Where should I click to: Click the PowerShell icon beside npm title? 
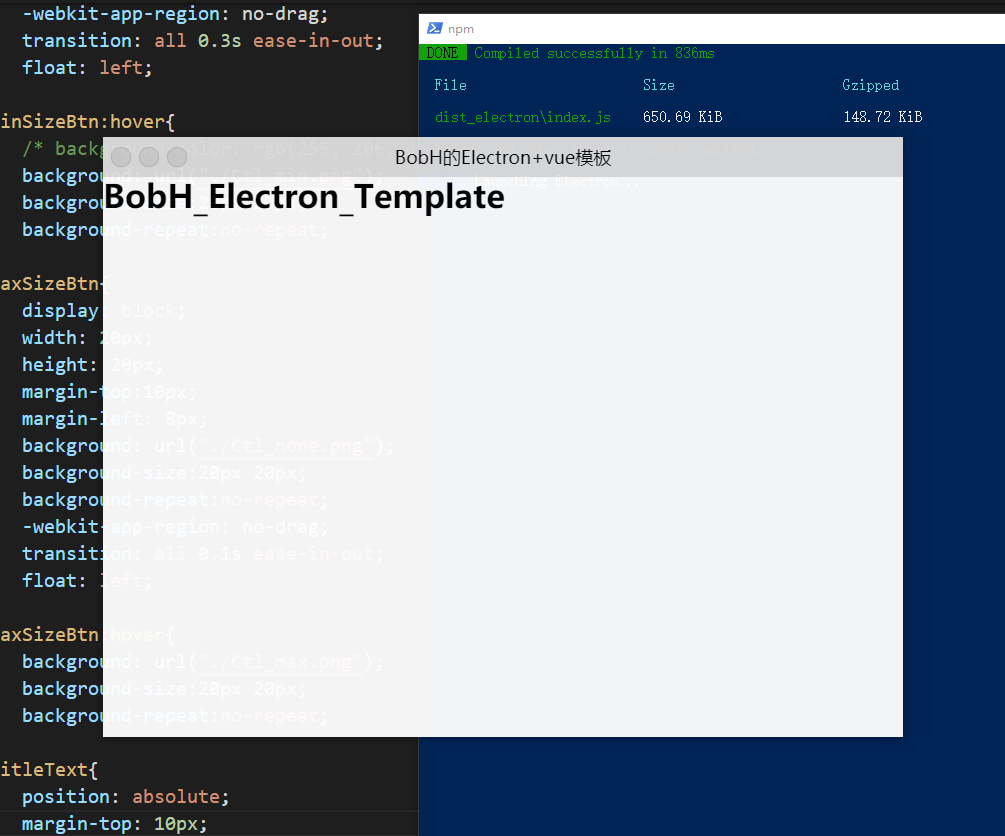(435, 28)
